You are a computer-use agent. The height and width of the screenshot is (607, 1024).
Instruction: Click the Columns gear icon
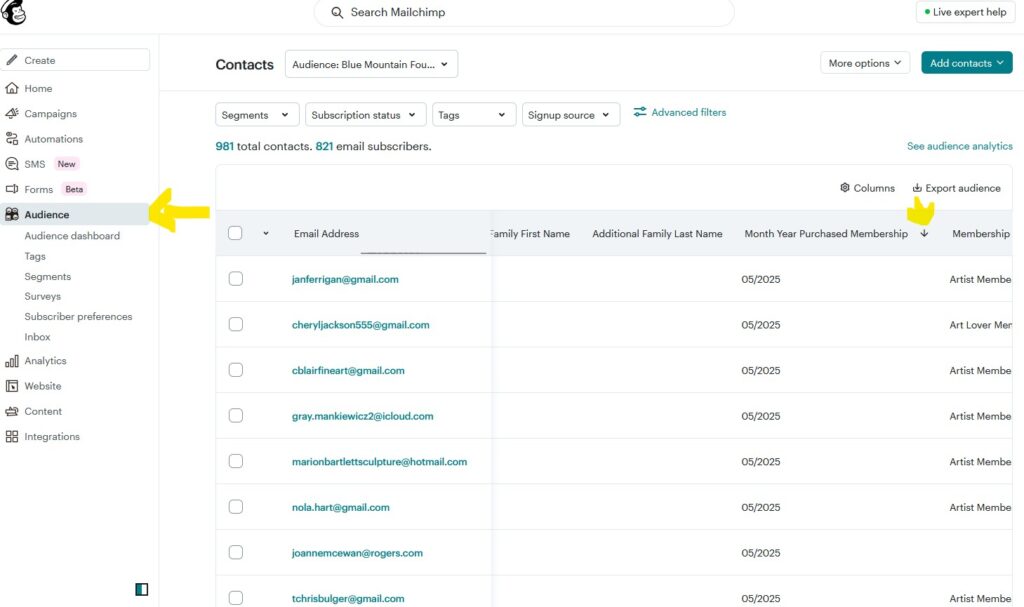(844, 188)
